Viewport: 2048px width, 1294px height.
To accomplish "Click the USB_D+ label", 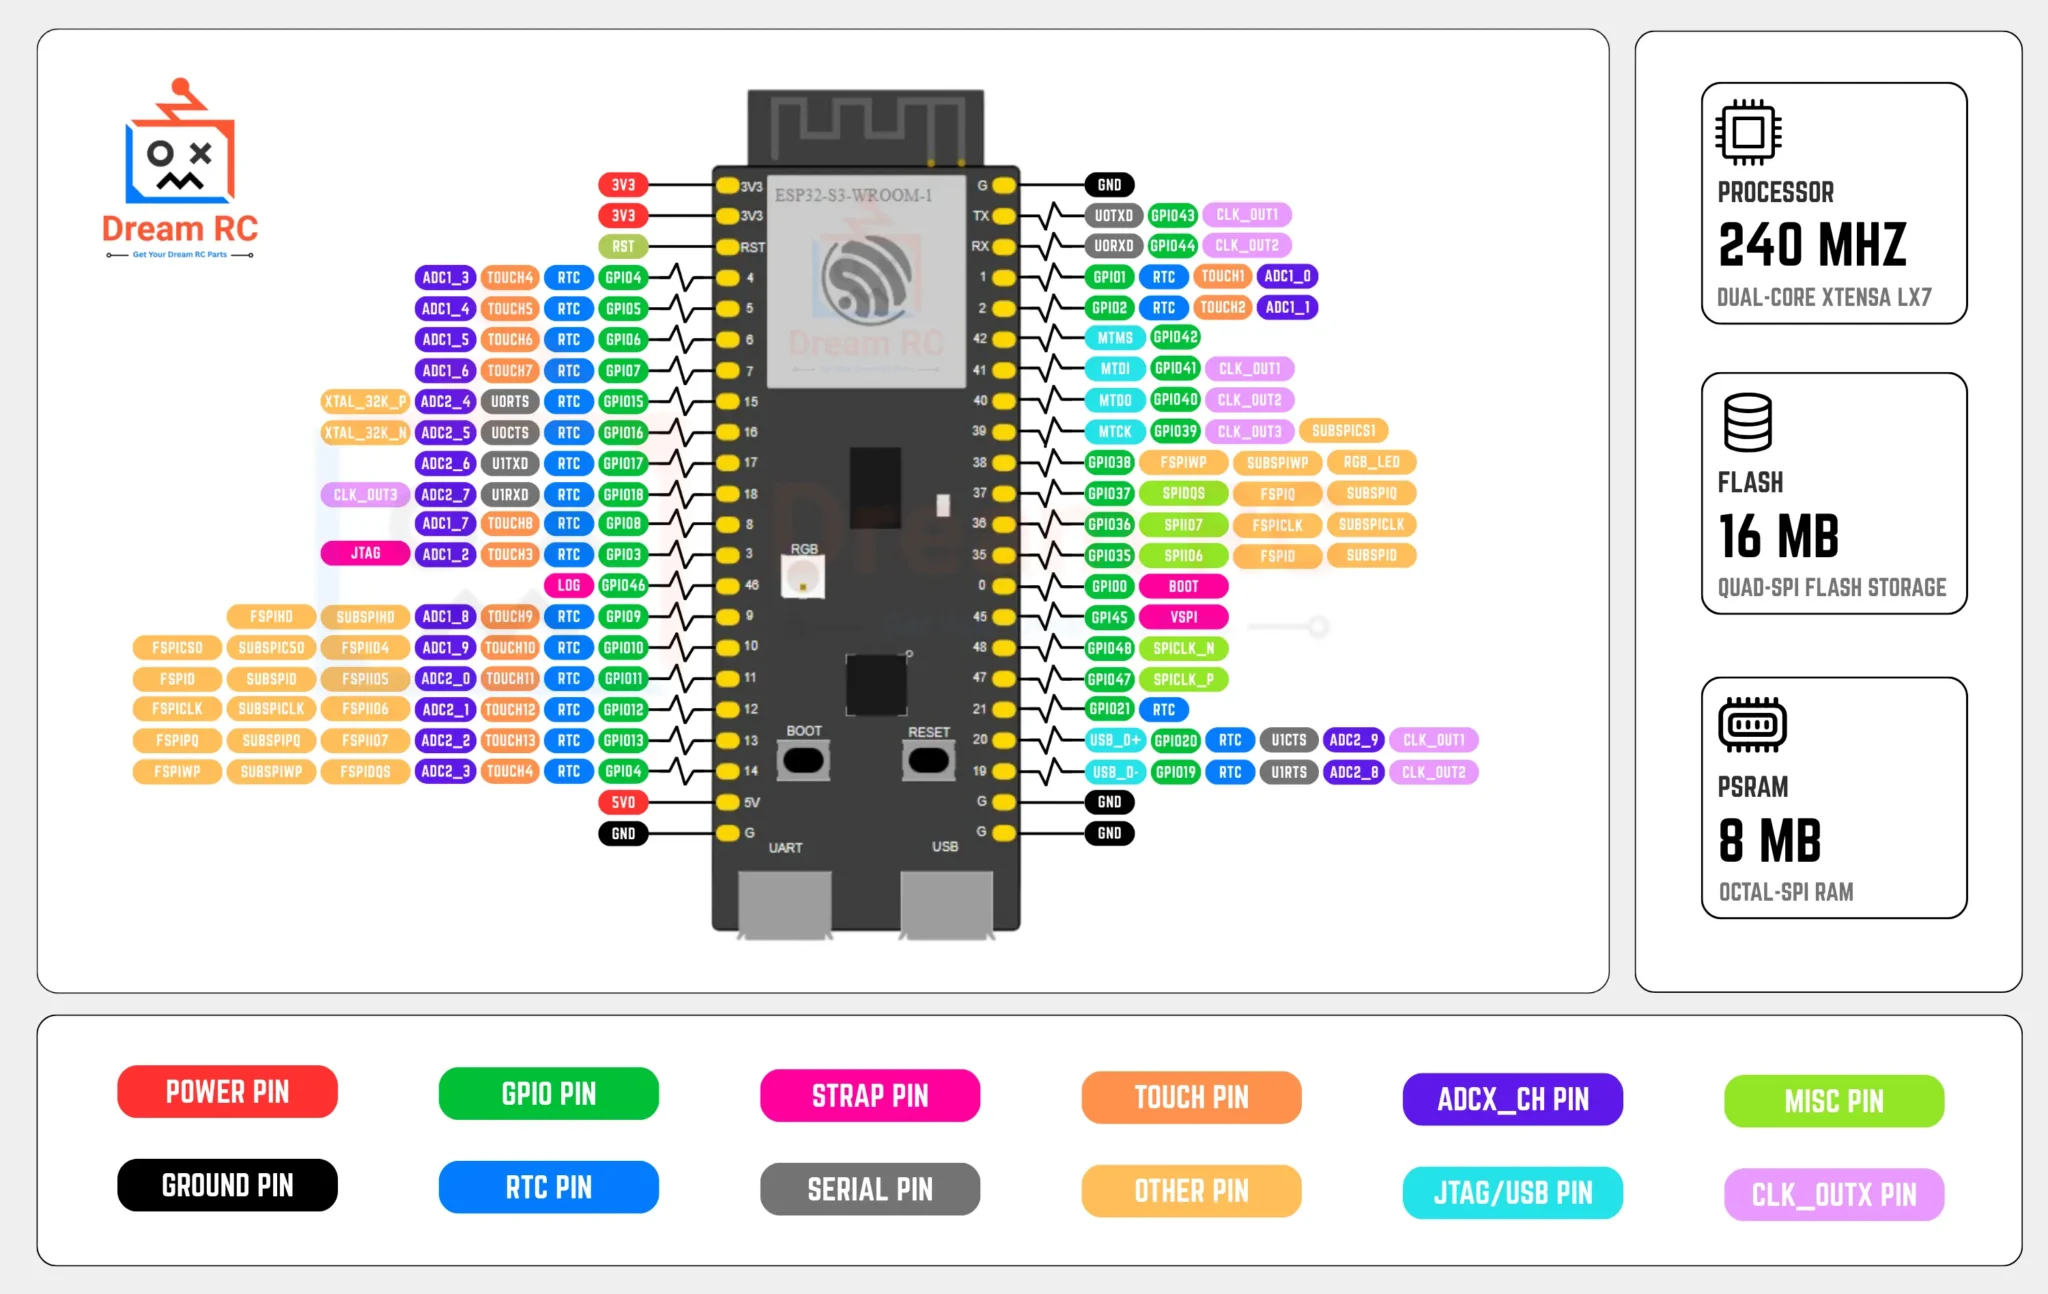I will coord(1115,740).
